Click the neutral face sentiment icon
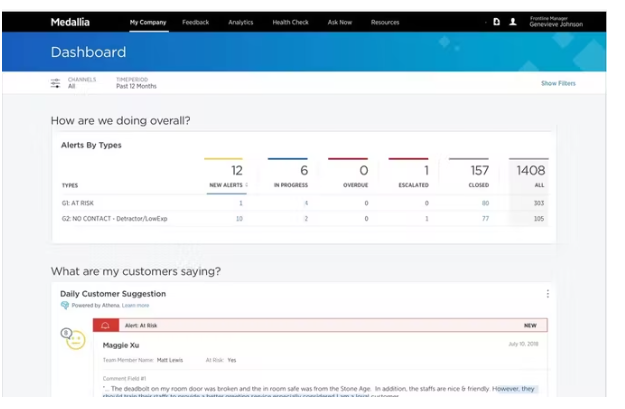 (x=74, y=341)
